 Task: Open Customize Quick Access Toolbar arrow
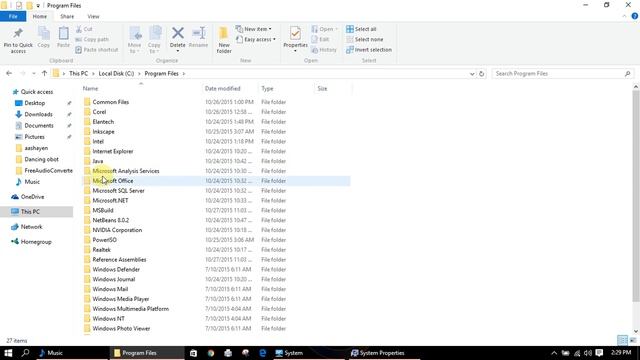[38, 6]
